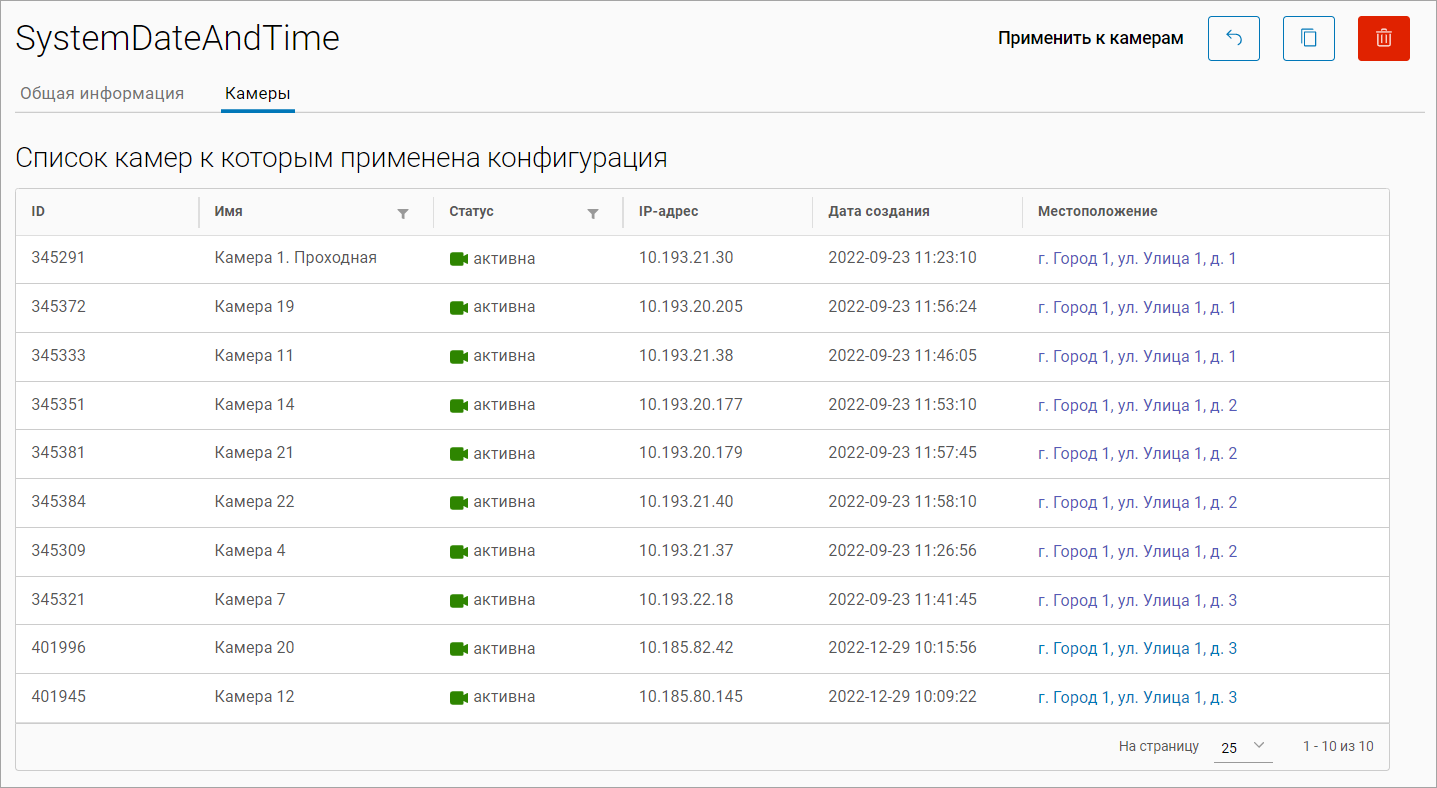Image resolution: width=1437 pixels, height=788 pixels.
Task: Click the red delete trash icon
Action: pyautogui.click(x=1383, y=38)
